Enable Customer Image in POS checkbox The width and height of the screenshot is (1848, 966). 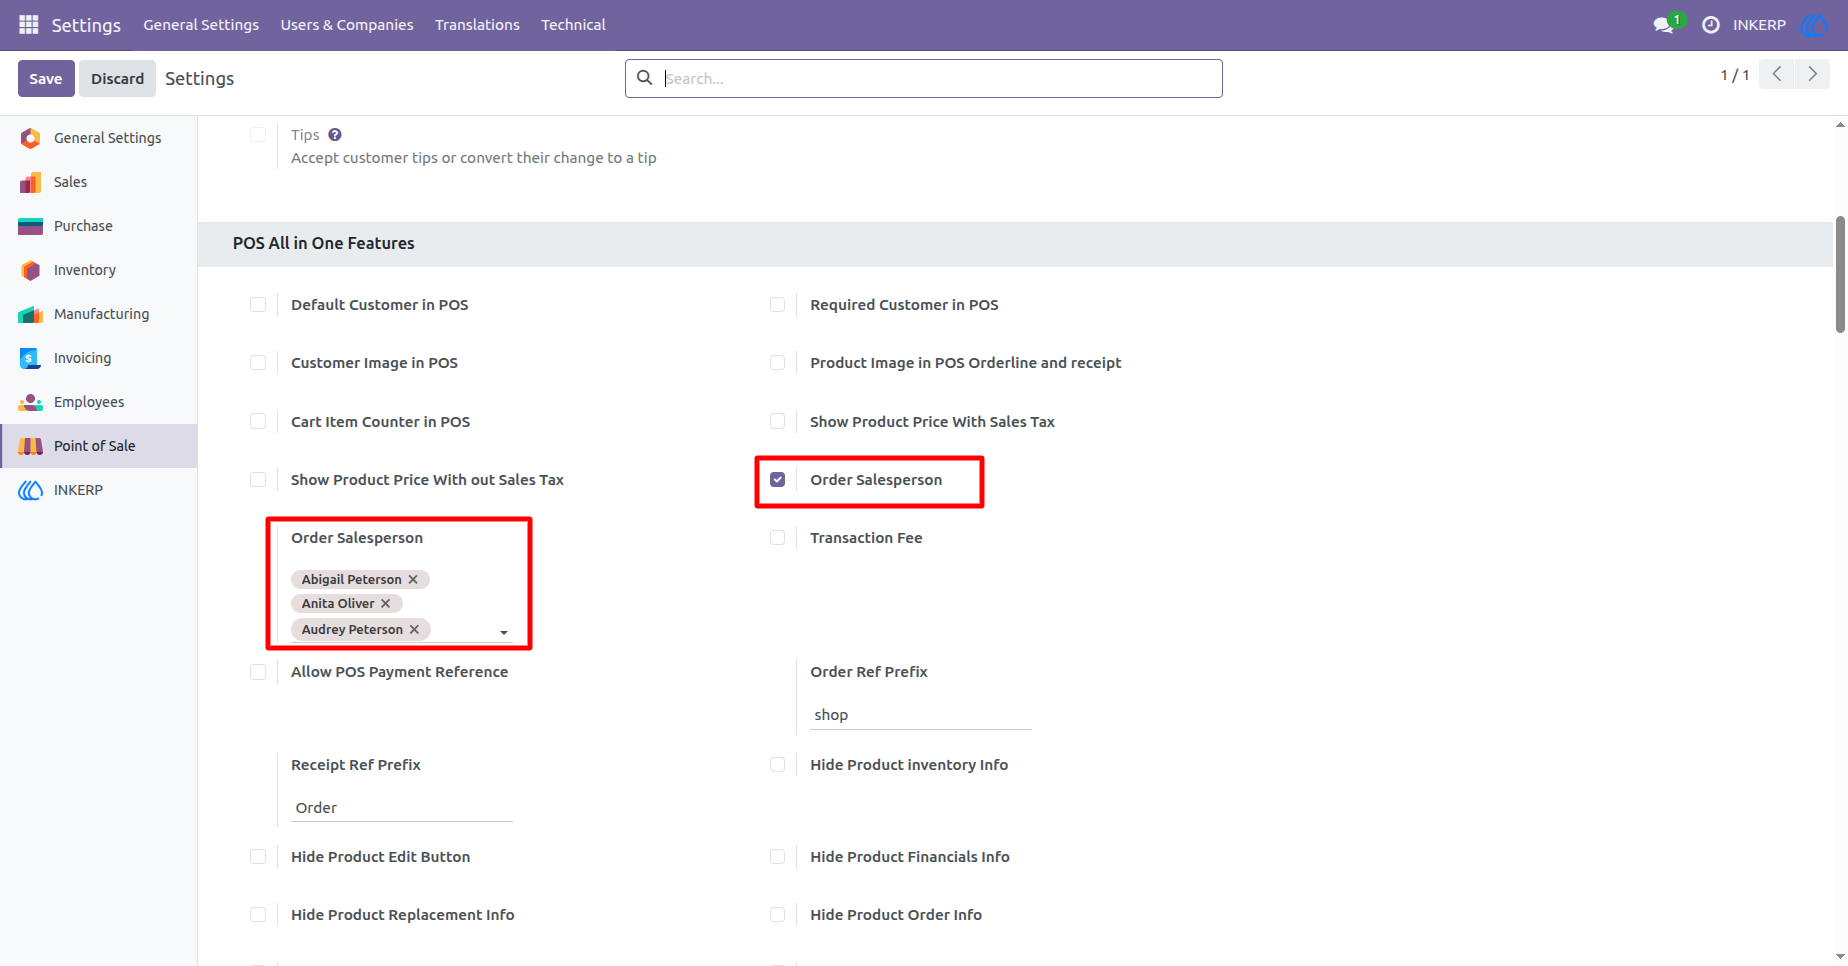click(x=258, y=362)
